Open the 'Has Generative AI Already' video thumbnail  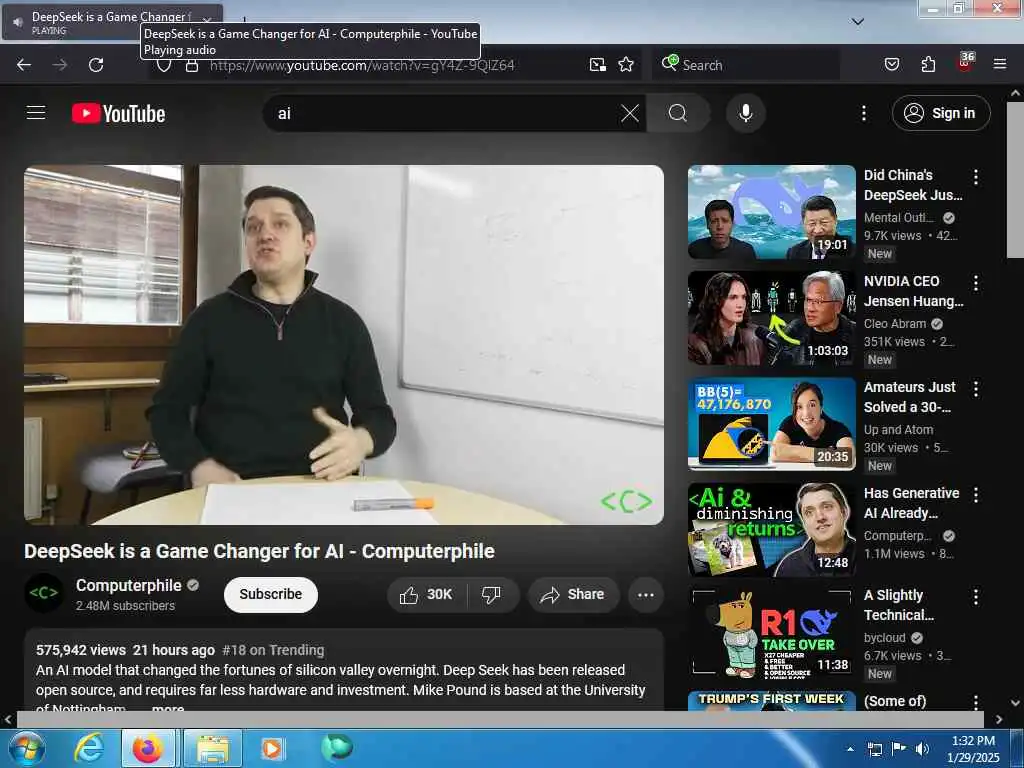point(771,530)
